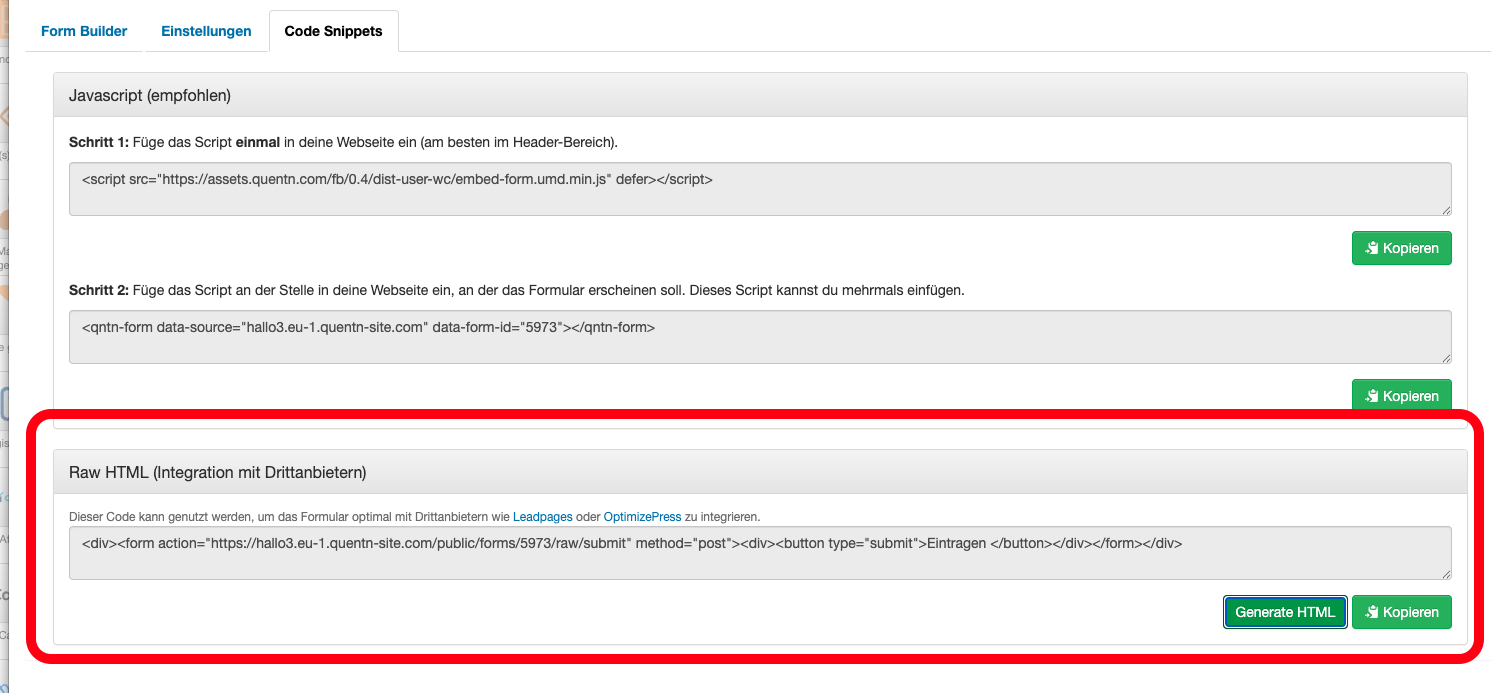
Task: Focus the qntn-form data-source textarea
Action: coord(760,337)
